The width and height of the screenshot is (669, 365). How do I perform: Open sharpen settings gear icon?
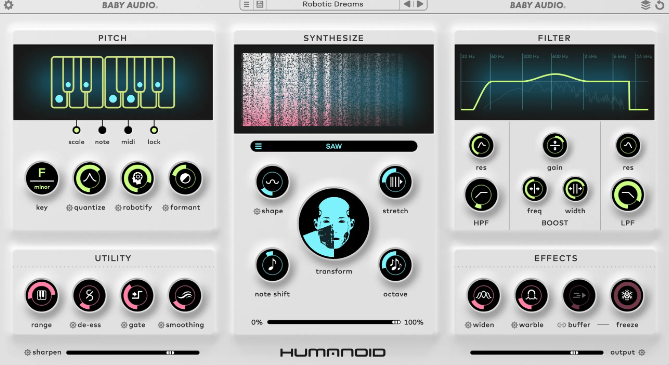click(x=27, y=353)
